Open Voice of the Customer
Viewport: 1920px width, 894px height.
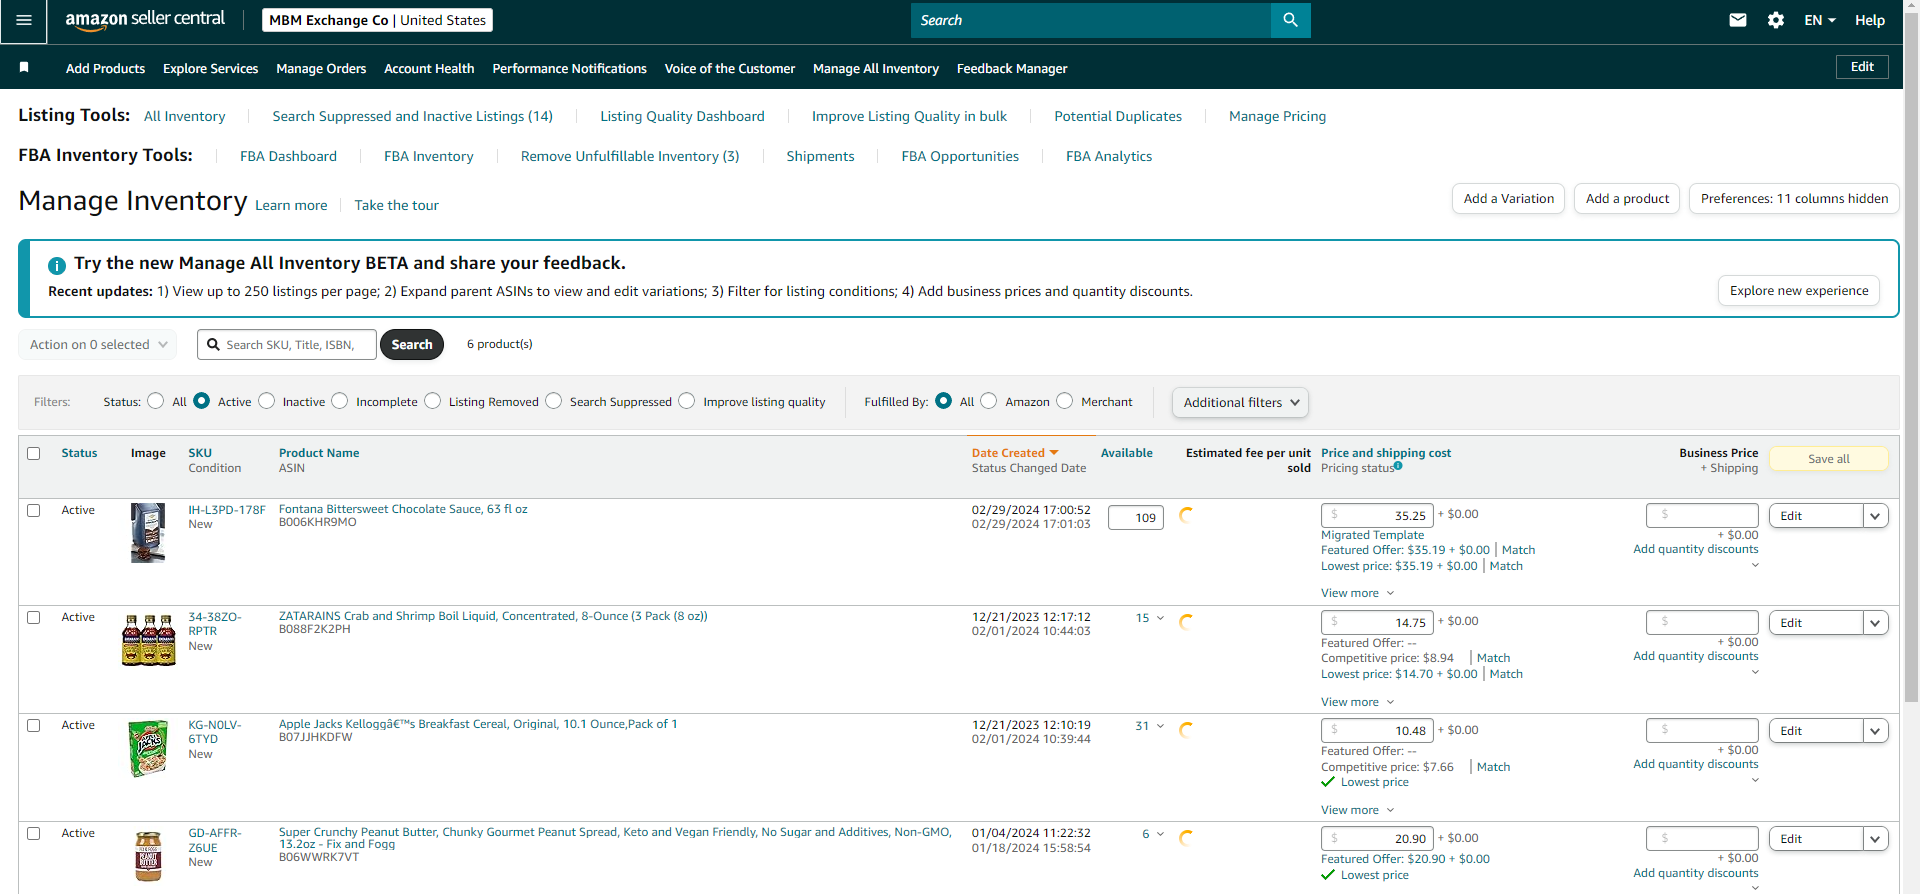click(730, 68)
